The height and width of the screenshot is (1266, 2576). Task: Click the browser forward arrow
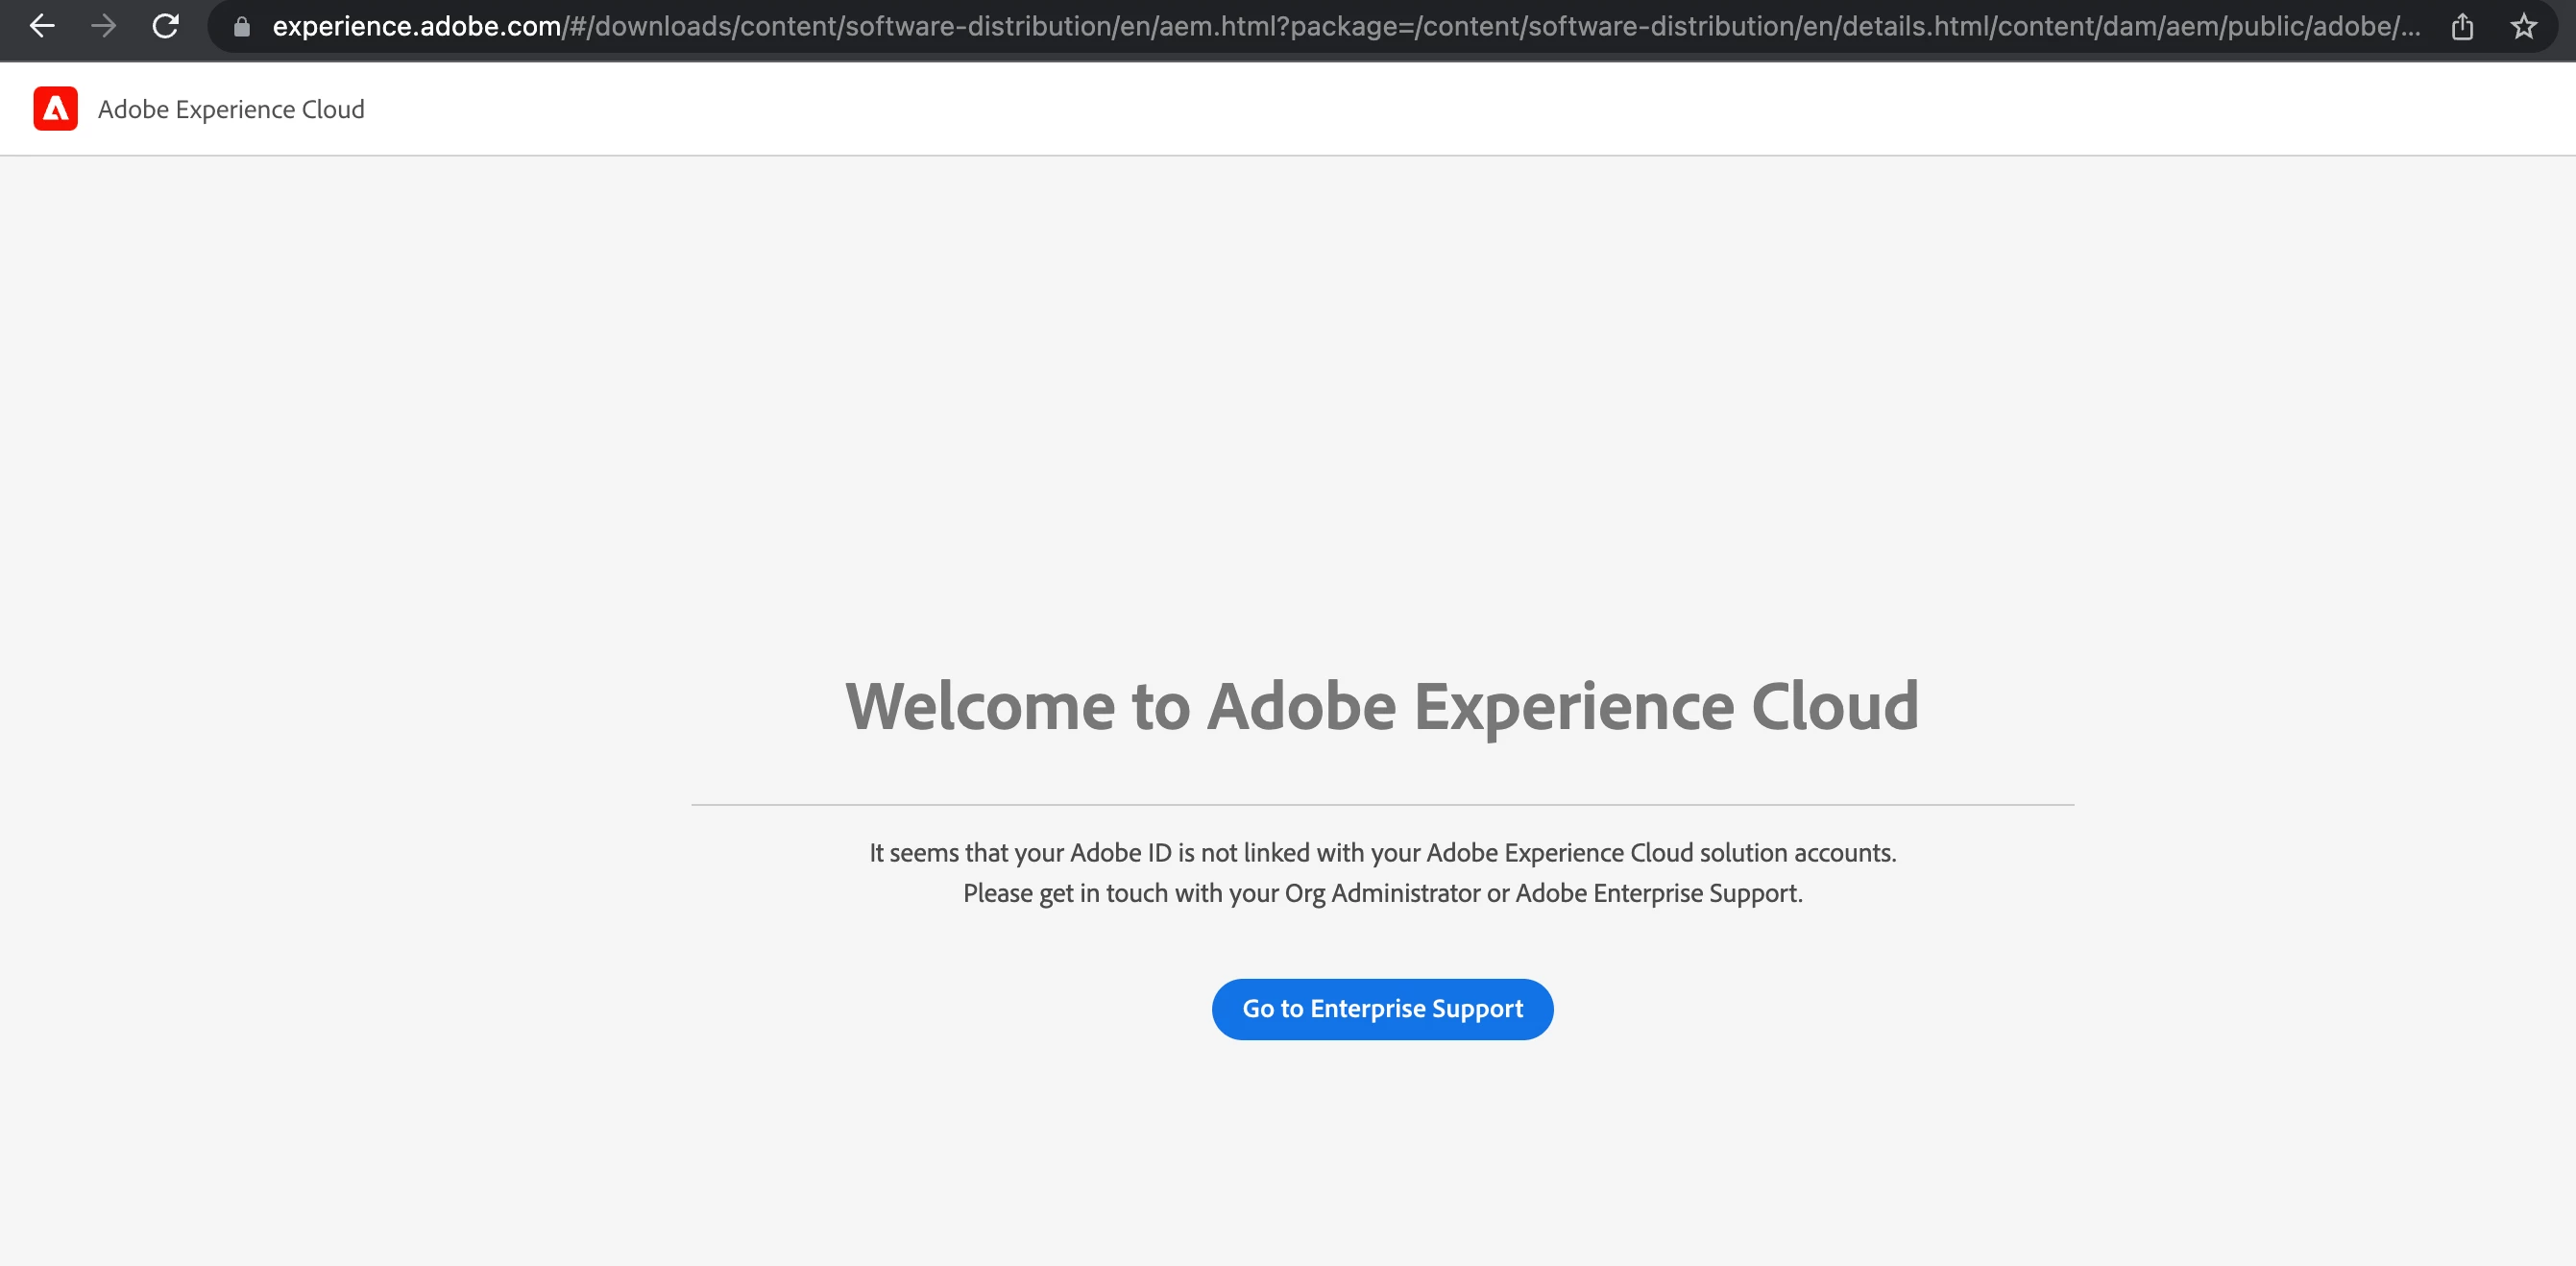click(x=103, y=26)
